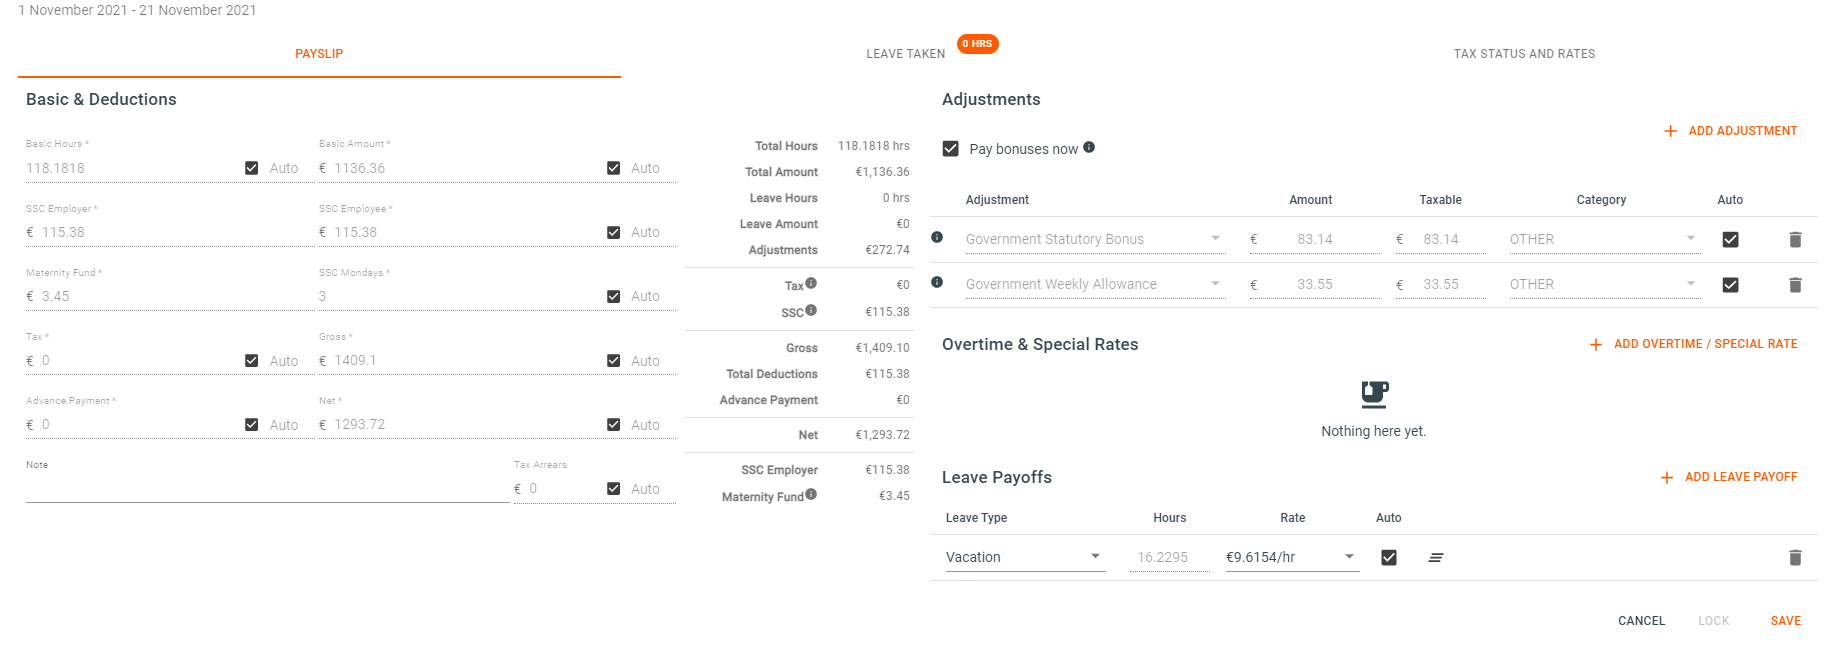Delete the Vacation leave payoff row

1795,558
